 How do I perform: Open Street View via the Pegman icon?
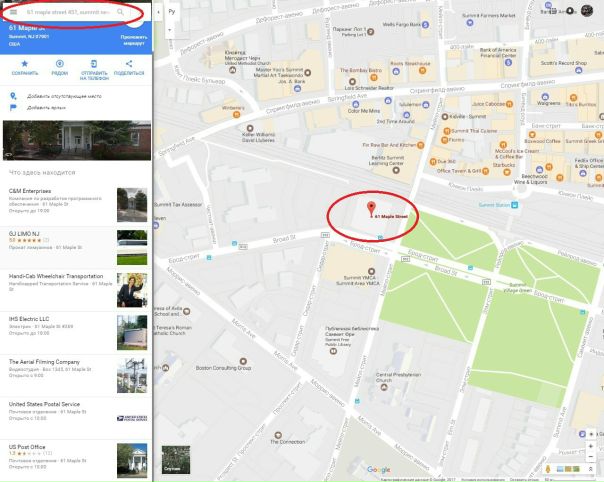[x=548, y=467]
